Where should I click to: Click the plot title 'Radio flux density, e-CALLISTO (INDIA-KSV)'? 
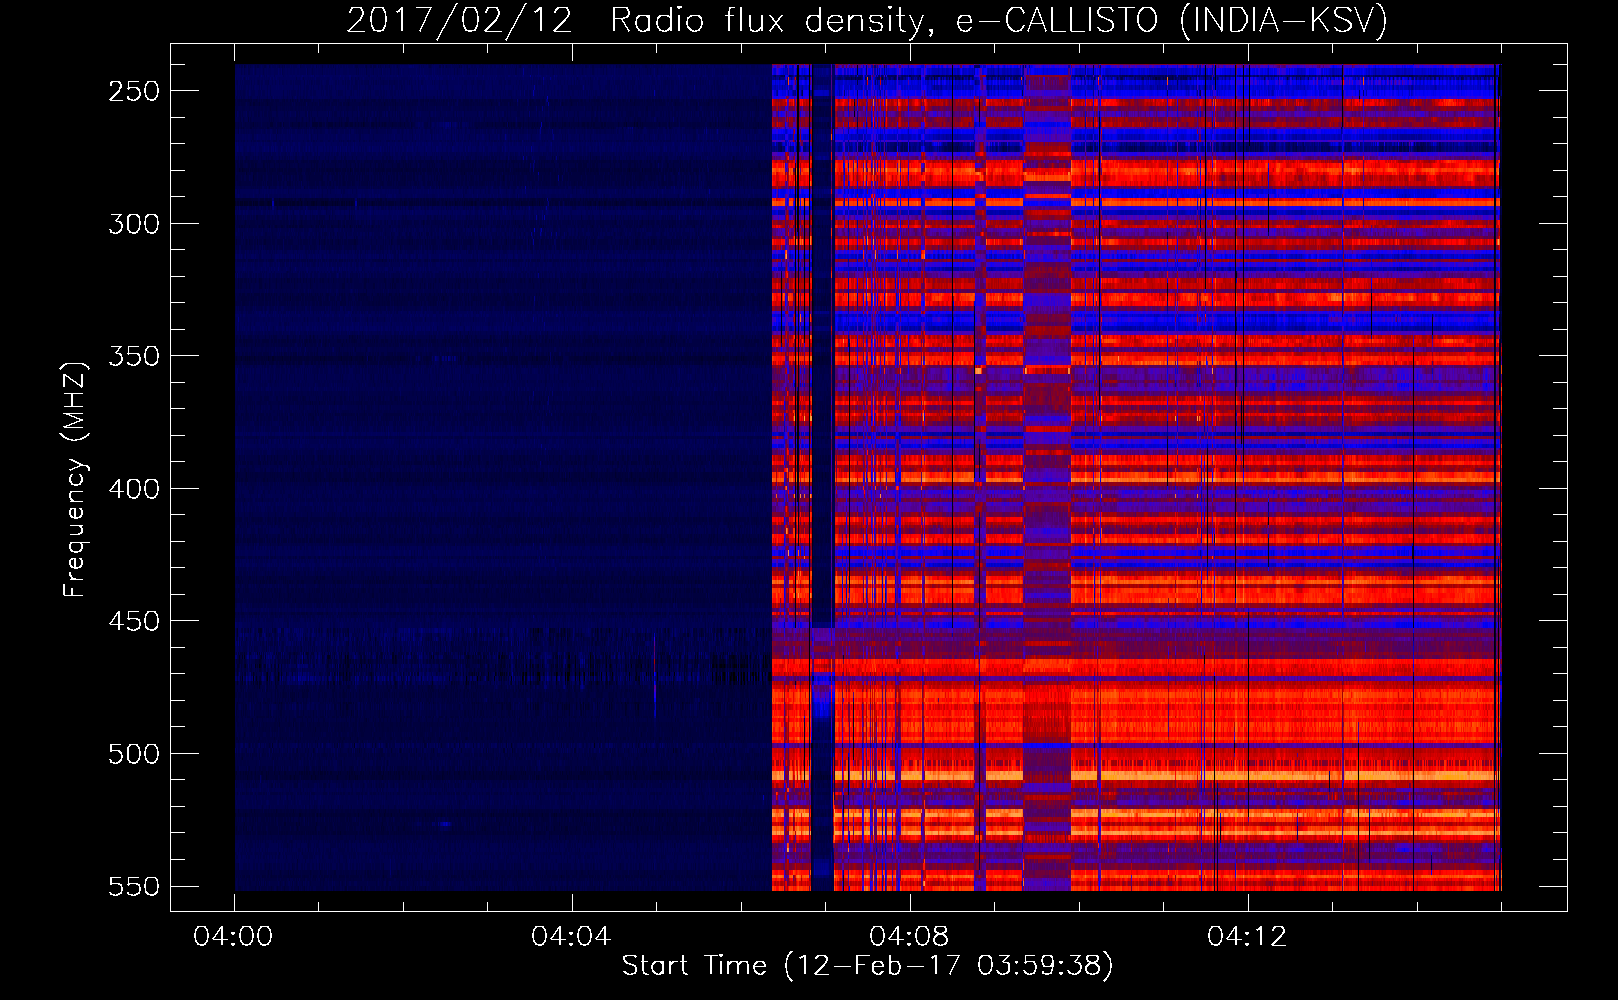click(999, 20)
